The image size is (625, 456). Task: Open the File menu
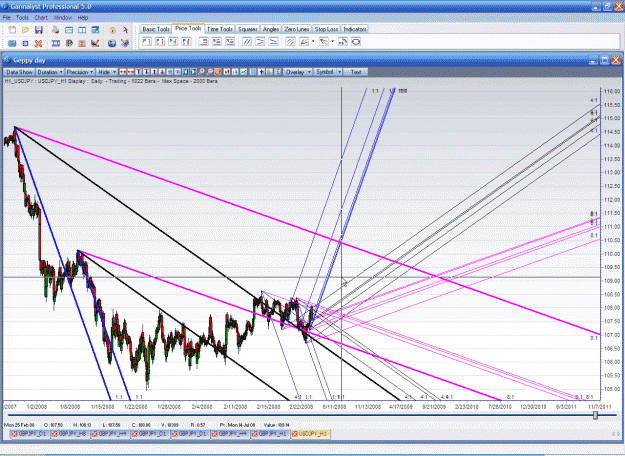coord(6,18)
